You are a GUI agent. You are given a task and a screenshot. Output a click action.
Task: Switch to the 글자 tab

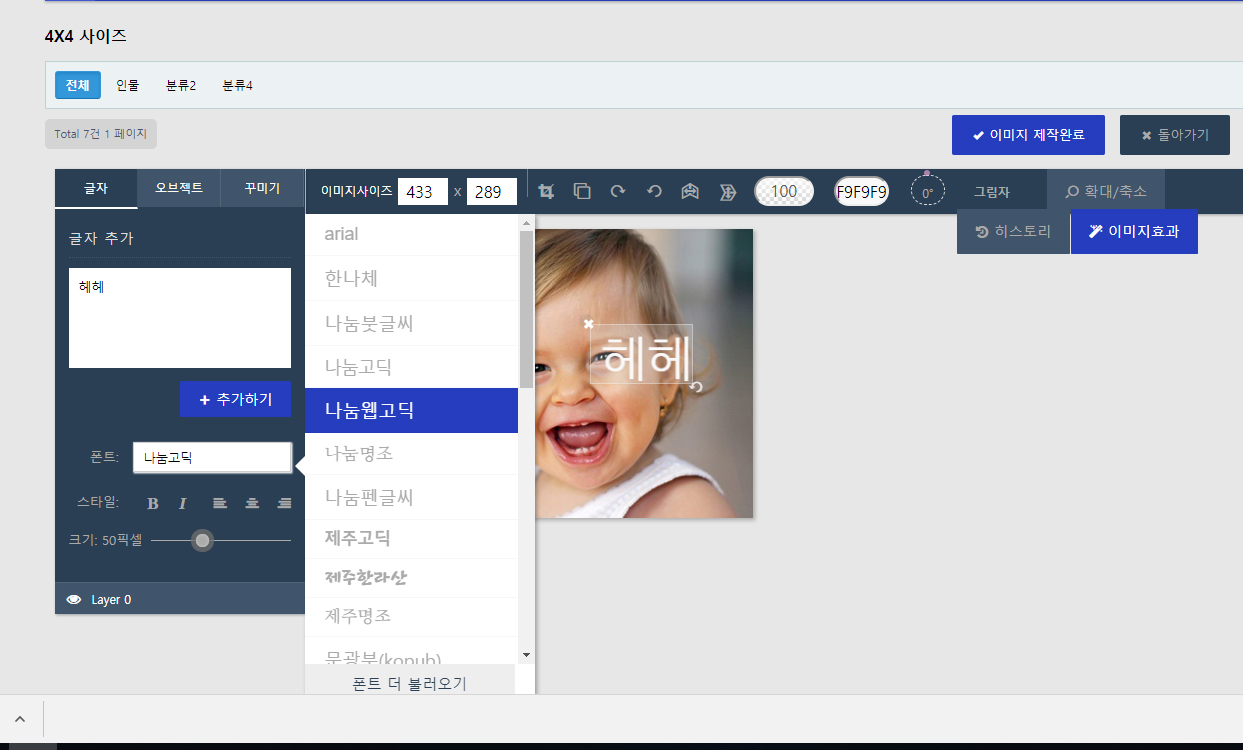[96, 188]
